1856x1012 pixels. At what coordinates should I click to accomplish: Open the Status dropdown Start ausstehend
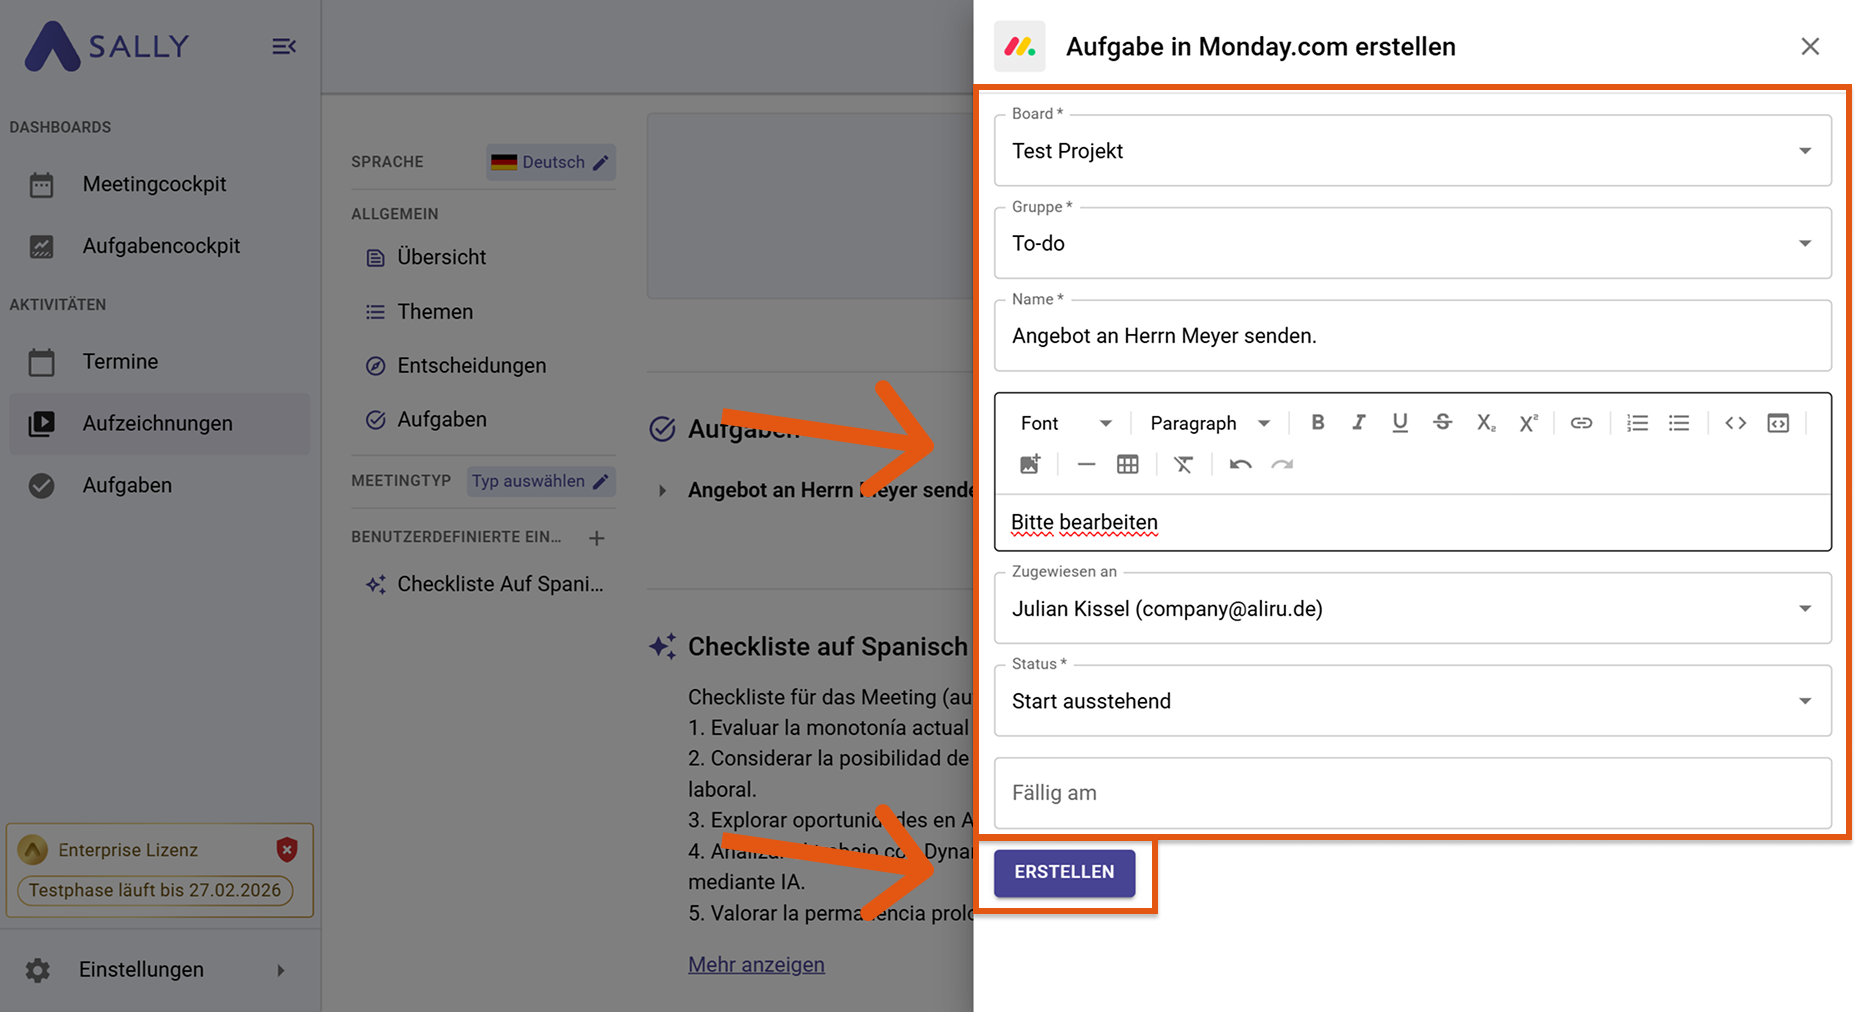1412,701
